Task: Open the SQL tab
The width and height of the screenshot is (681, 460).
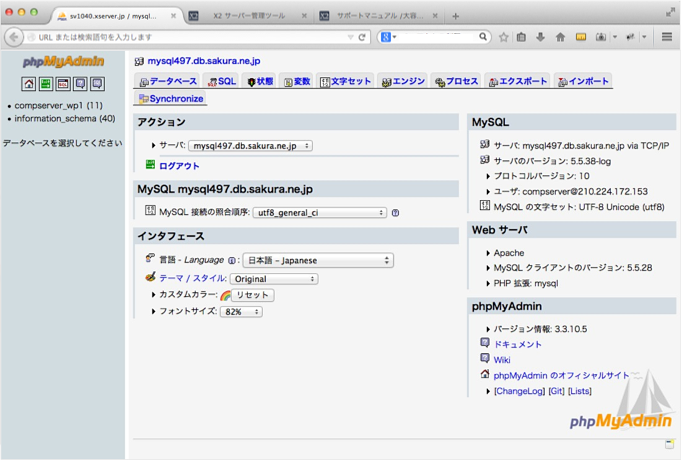Action: [x=221, y=81]
